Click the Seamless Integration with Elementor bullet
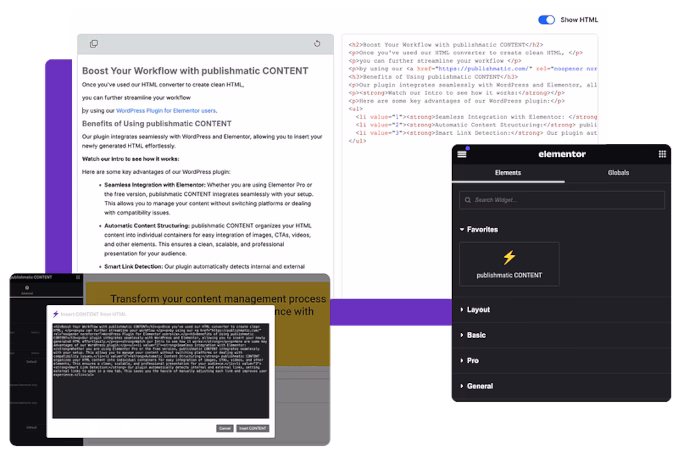 (208, 199)
